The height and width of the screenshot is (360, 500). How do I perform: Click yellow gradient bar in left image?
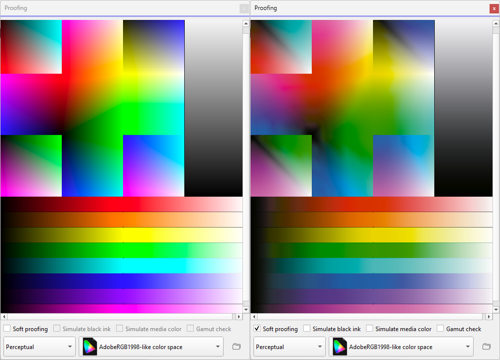(121, 235)
